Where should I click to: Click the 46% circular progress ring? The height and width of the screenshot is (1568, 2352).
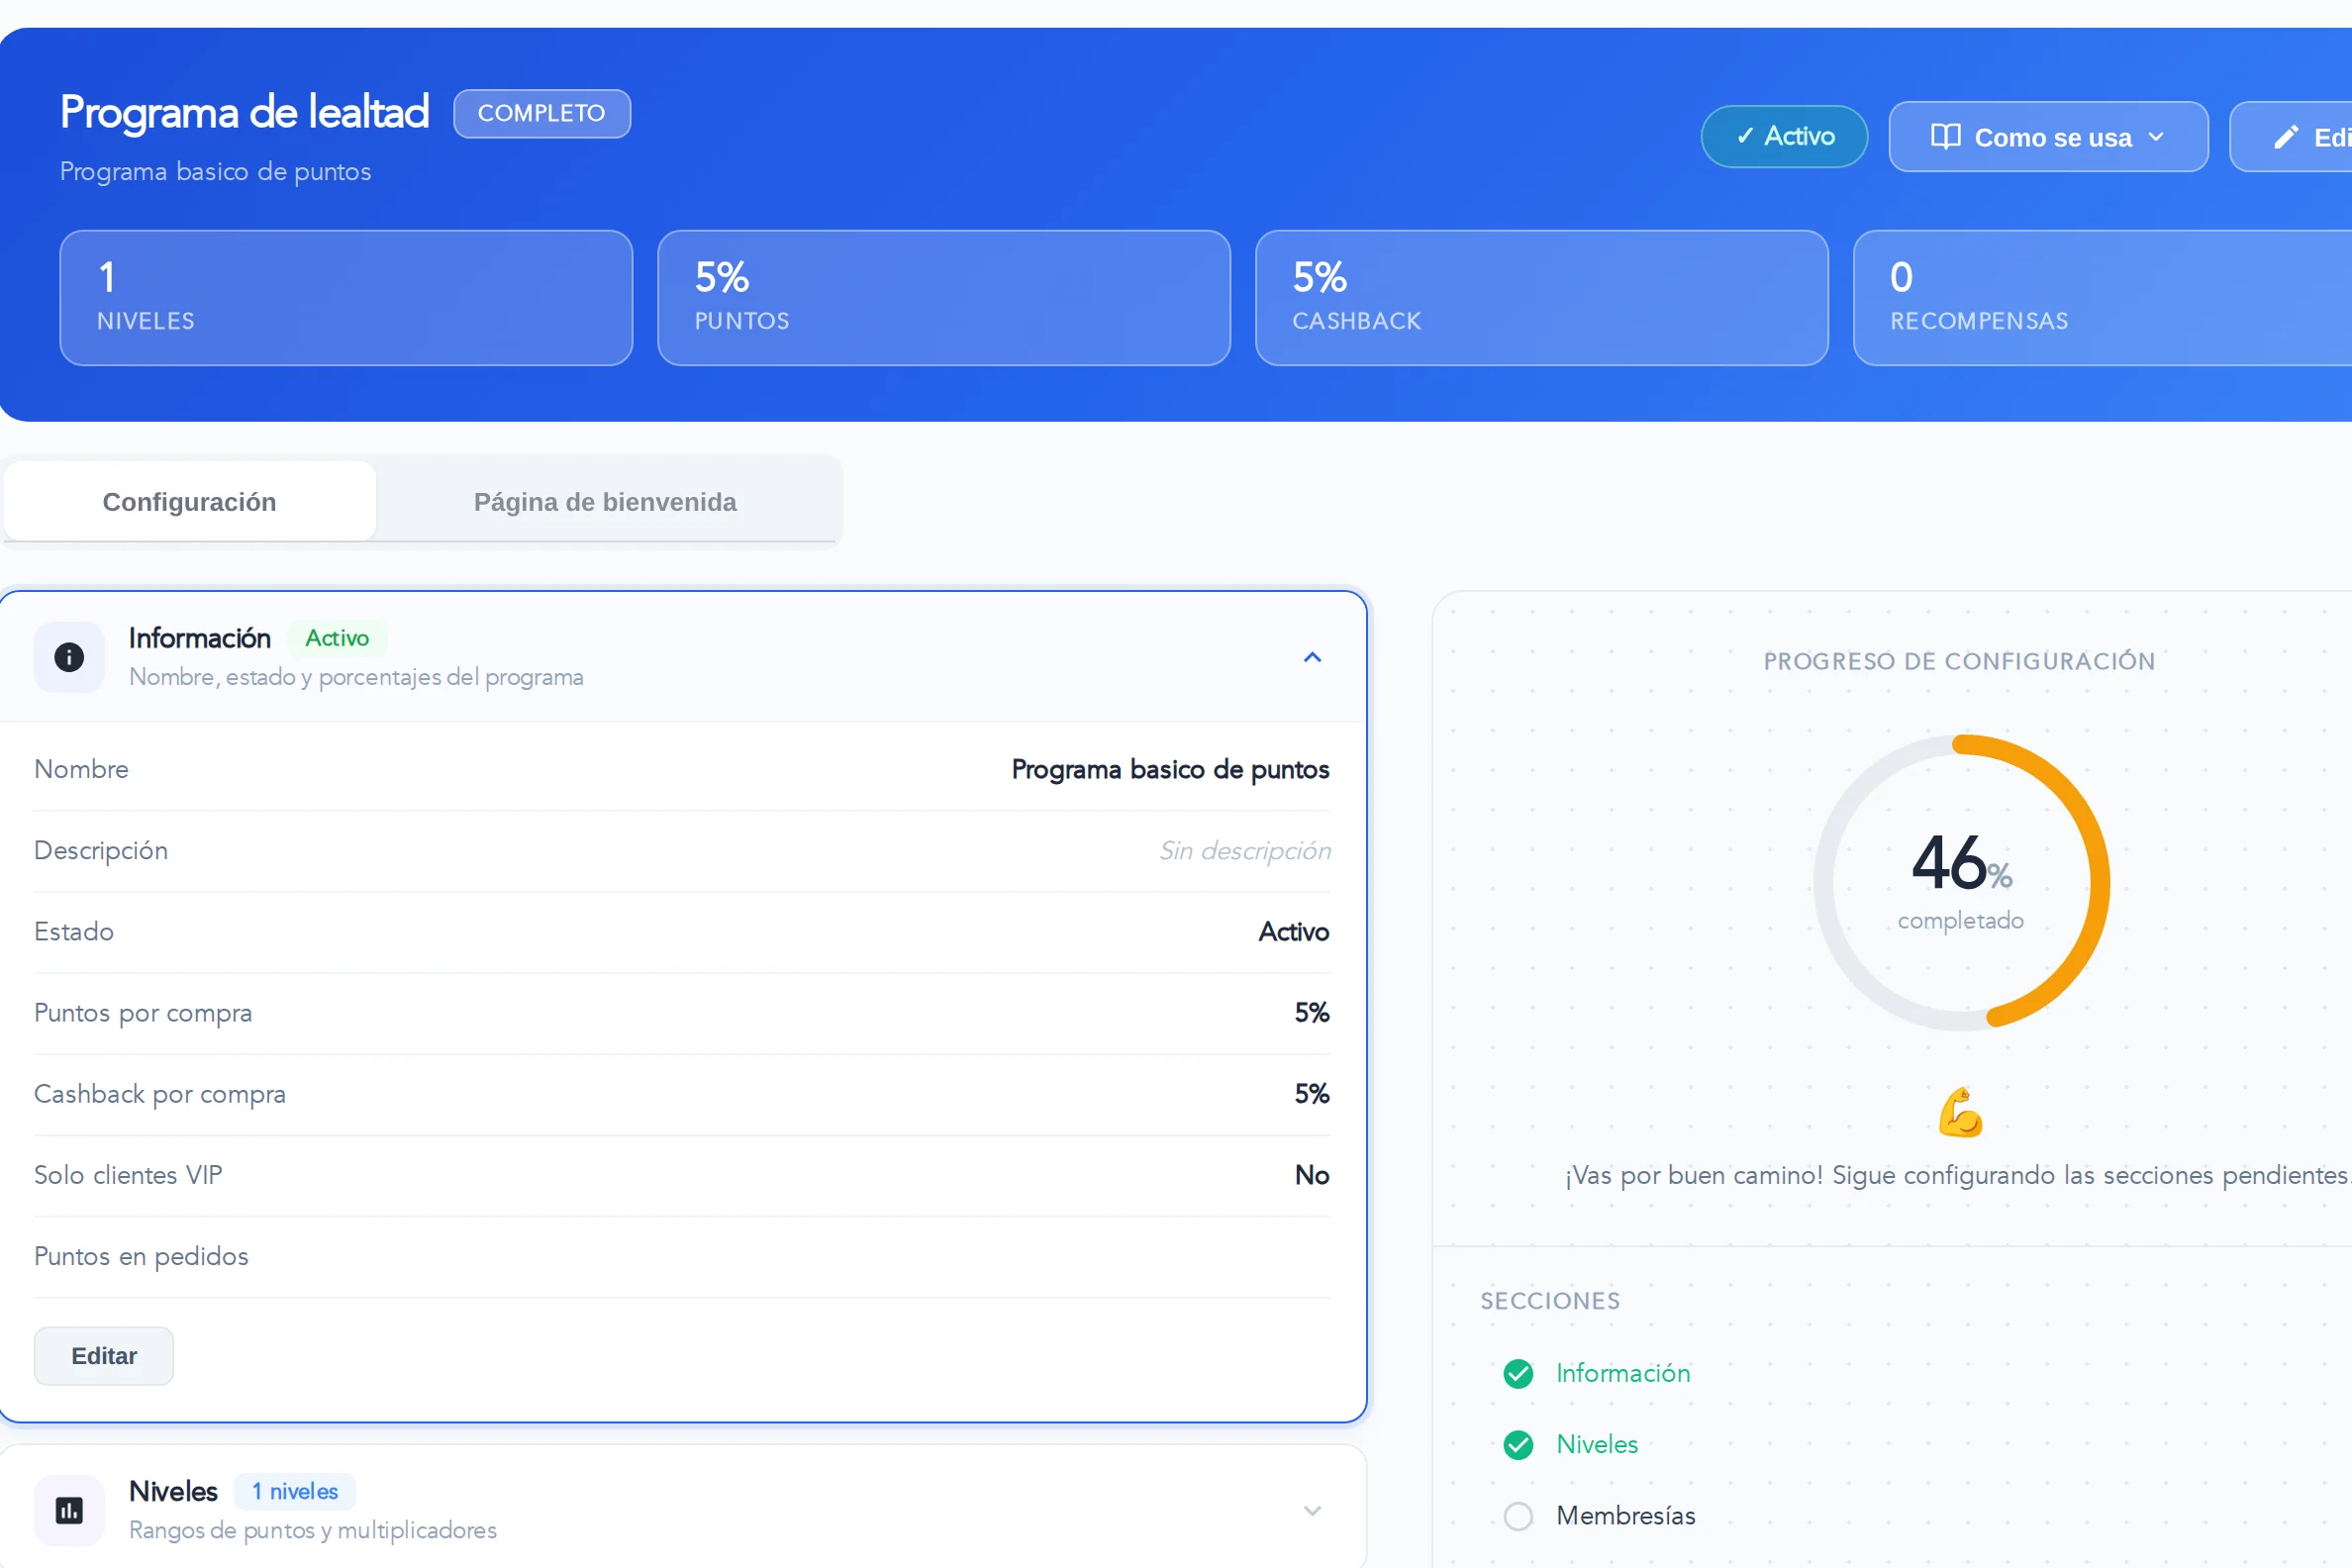tap(1961, 882)
